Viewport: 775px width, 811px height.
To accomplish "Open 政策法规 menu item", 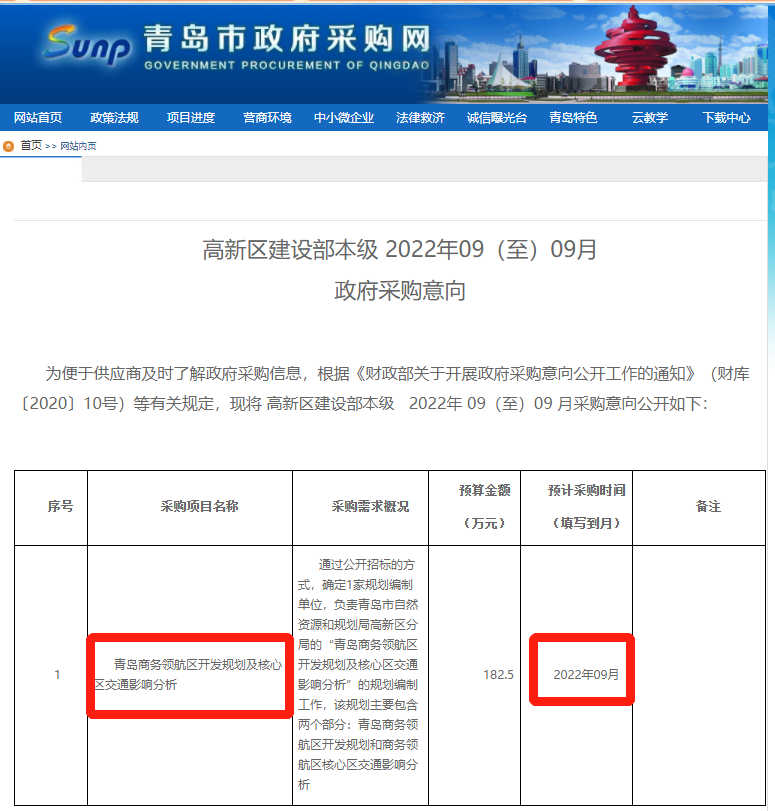I will coord(114,118).
